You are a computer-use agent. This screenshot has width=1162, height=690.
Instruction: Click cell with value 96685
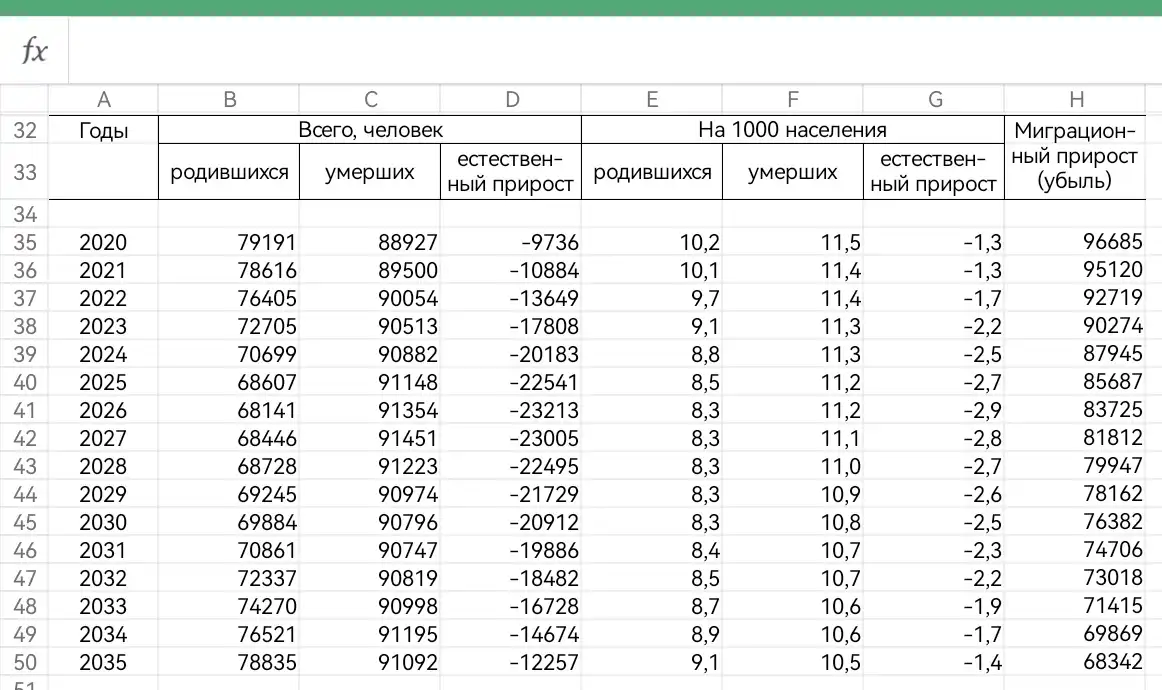coord(1075,242)
